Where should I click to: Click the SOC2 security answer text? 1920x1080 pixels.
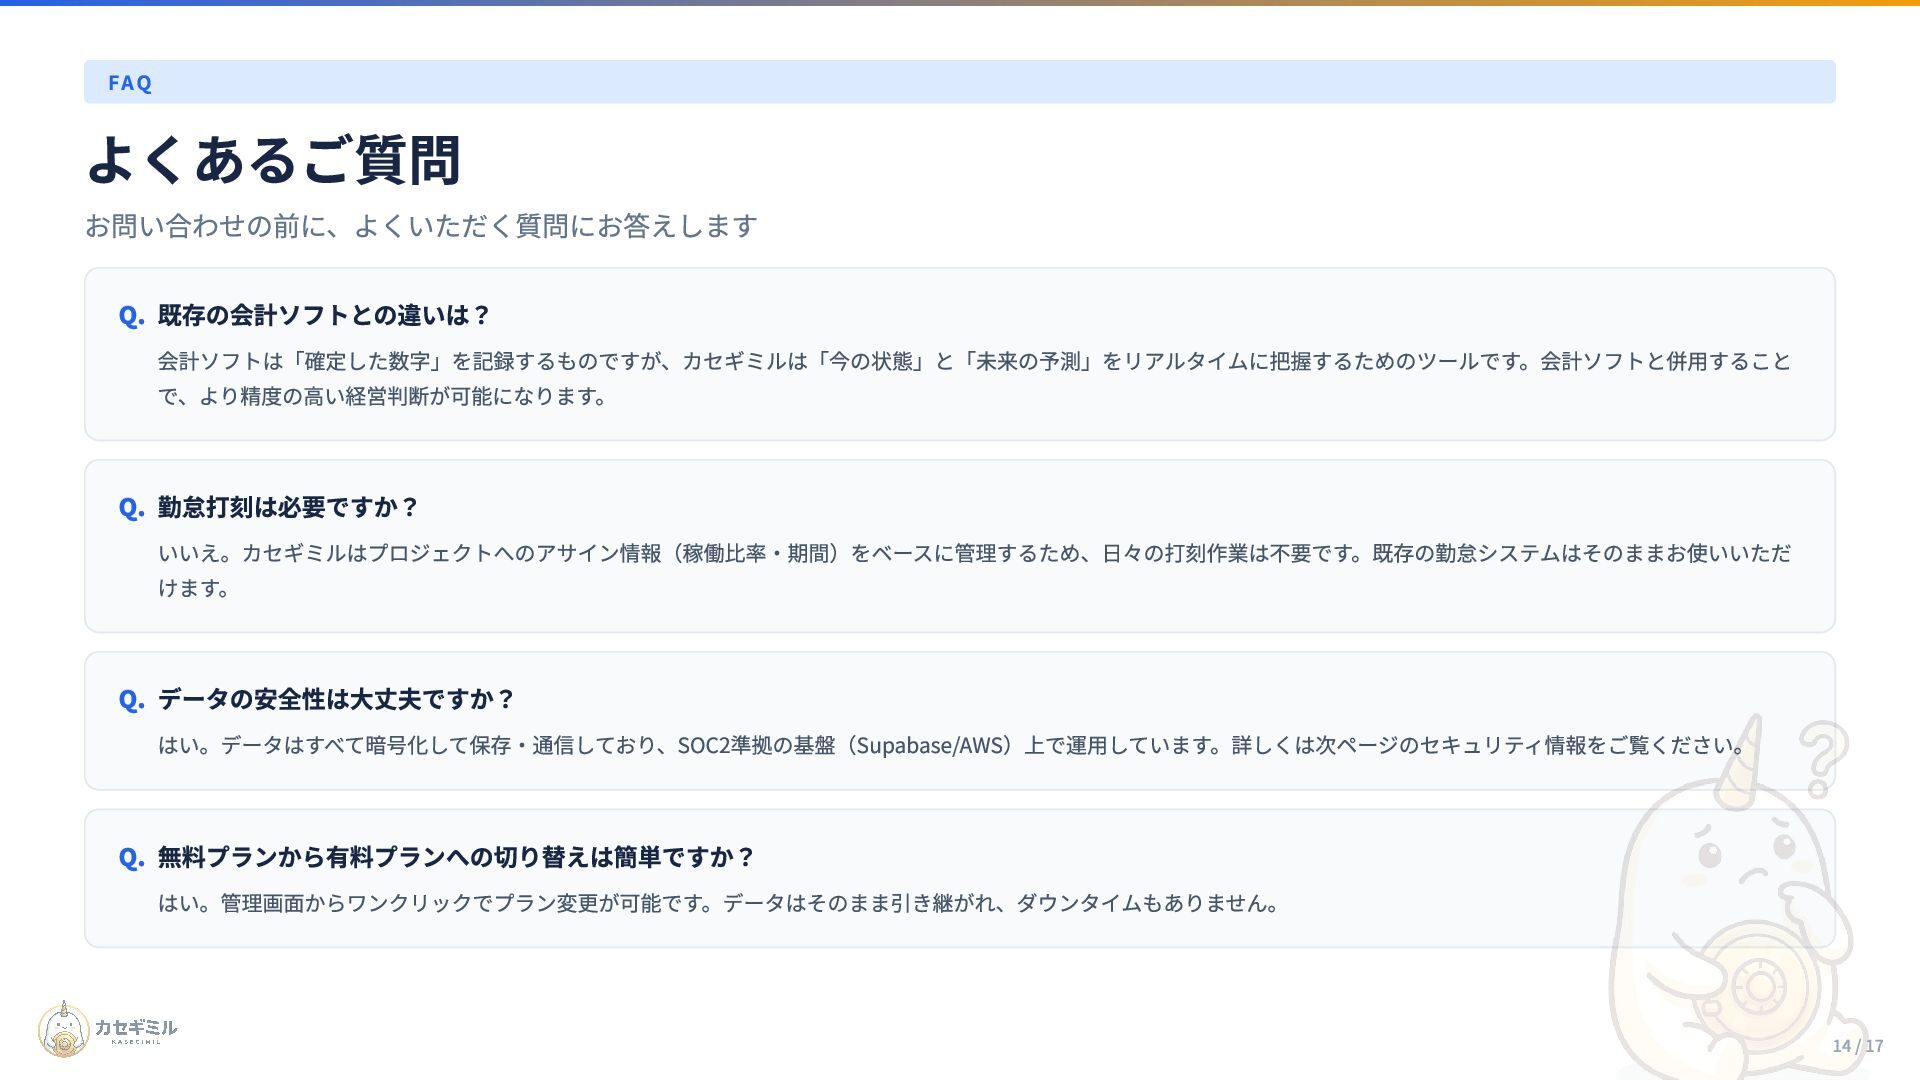[x=950, y=746]
